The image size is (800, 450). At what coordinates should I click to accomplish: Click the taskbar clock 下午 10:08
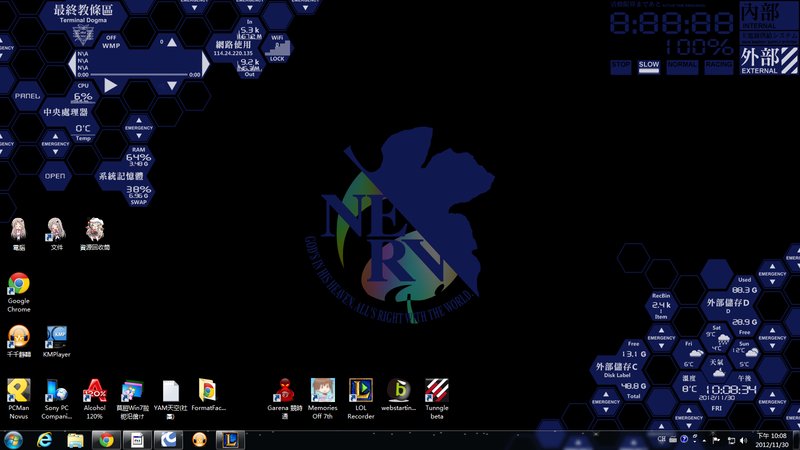[x=771, y=440]
